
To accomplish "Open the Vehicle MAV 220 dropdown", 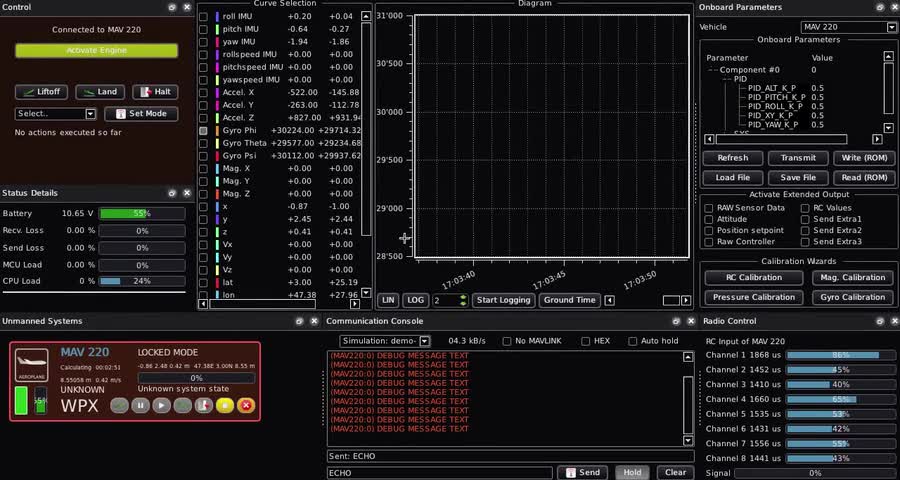I will pos(847,27).
